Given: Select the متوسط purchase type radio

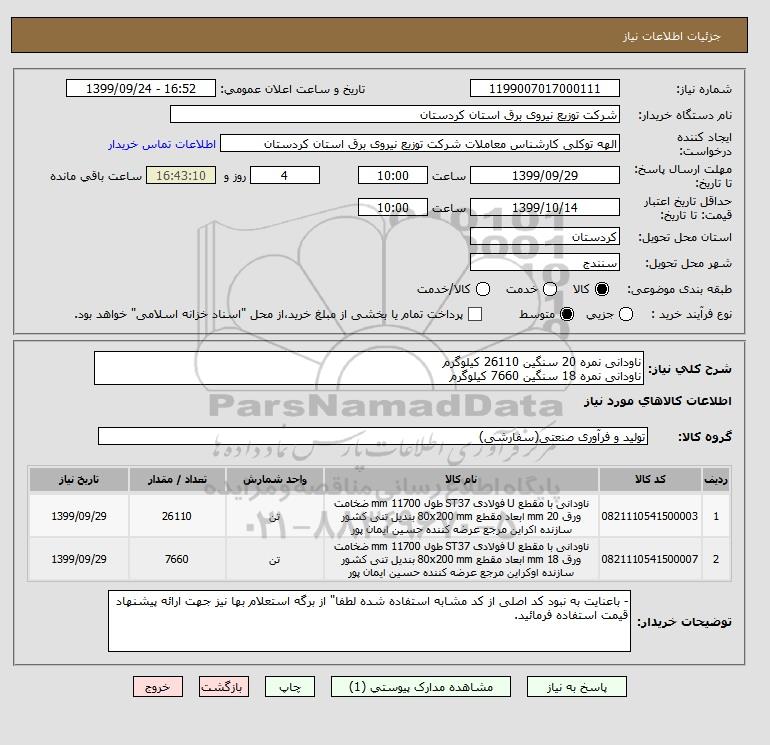Looking at the screenshot, I should coord(567,314).
